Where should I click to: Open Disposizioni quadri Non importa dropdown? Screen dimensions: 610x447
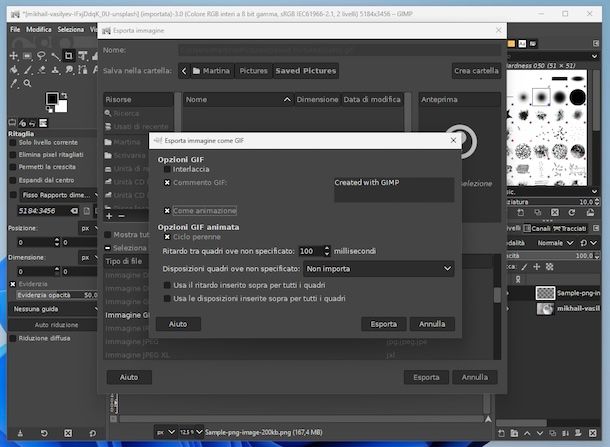(379, 269)
